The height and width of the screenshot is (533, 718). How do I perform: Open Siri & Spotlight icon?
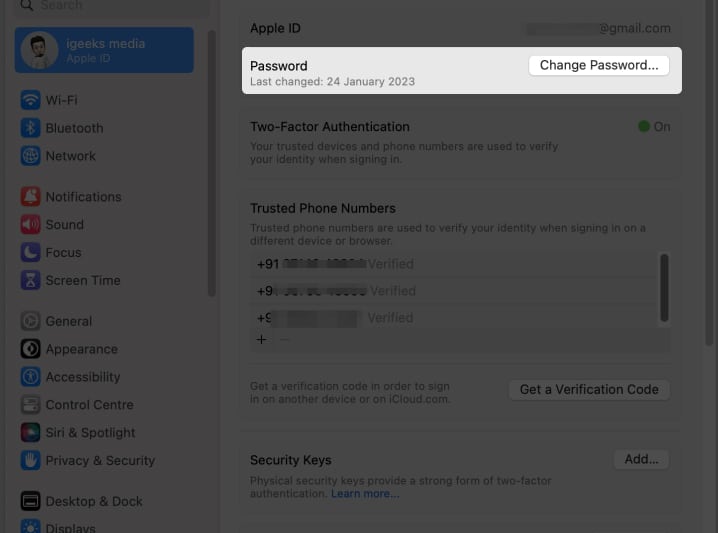(30, 433)
